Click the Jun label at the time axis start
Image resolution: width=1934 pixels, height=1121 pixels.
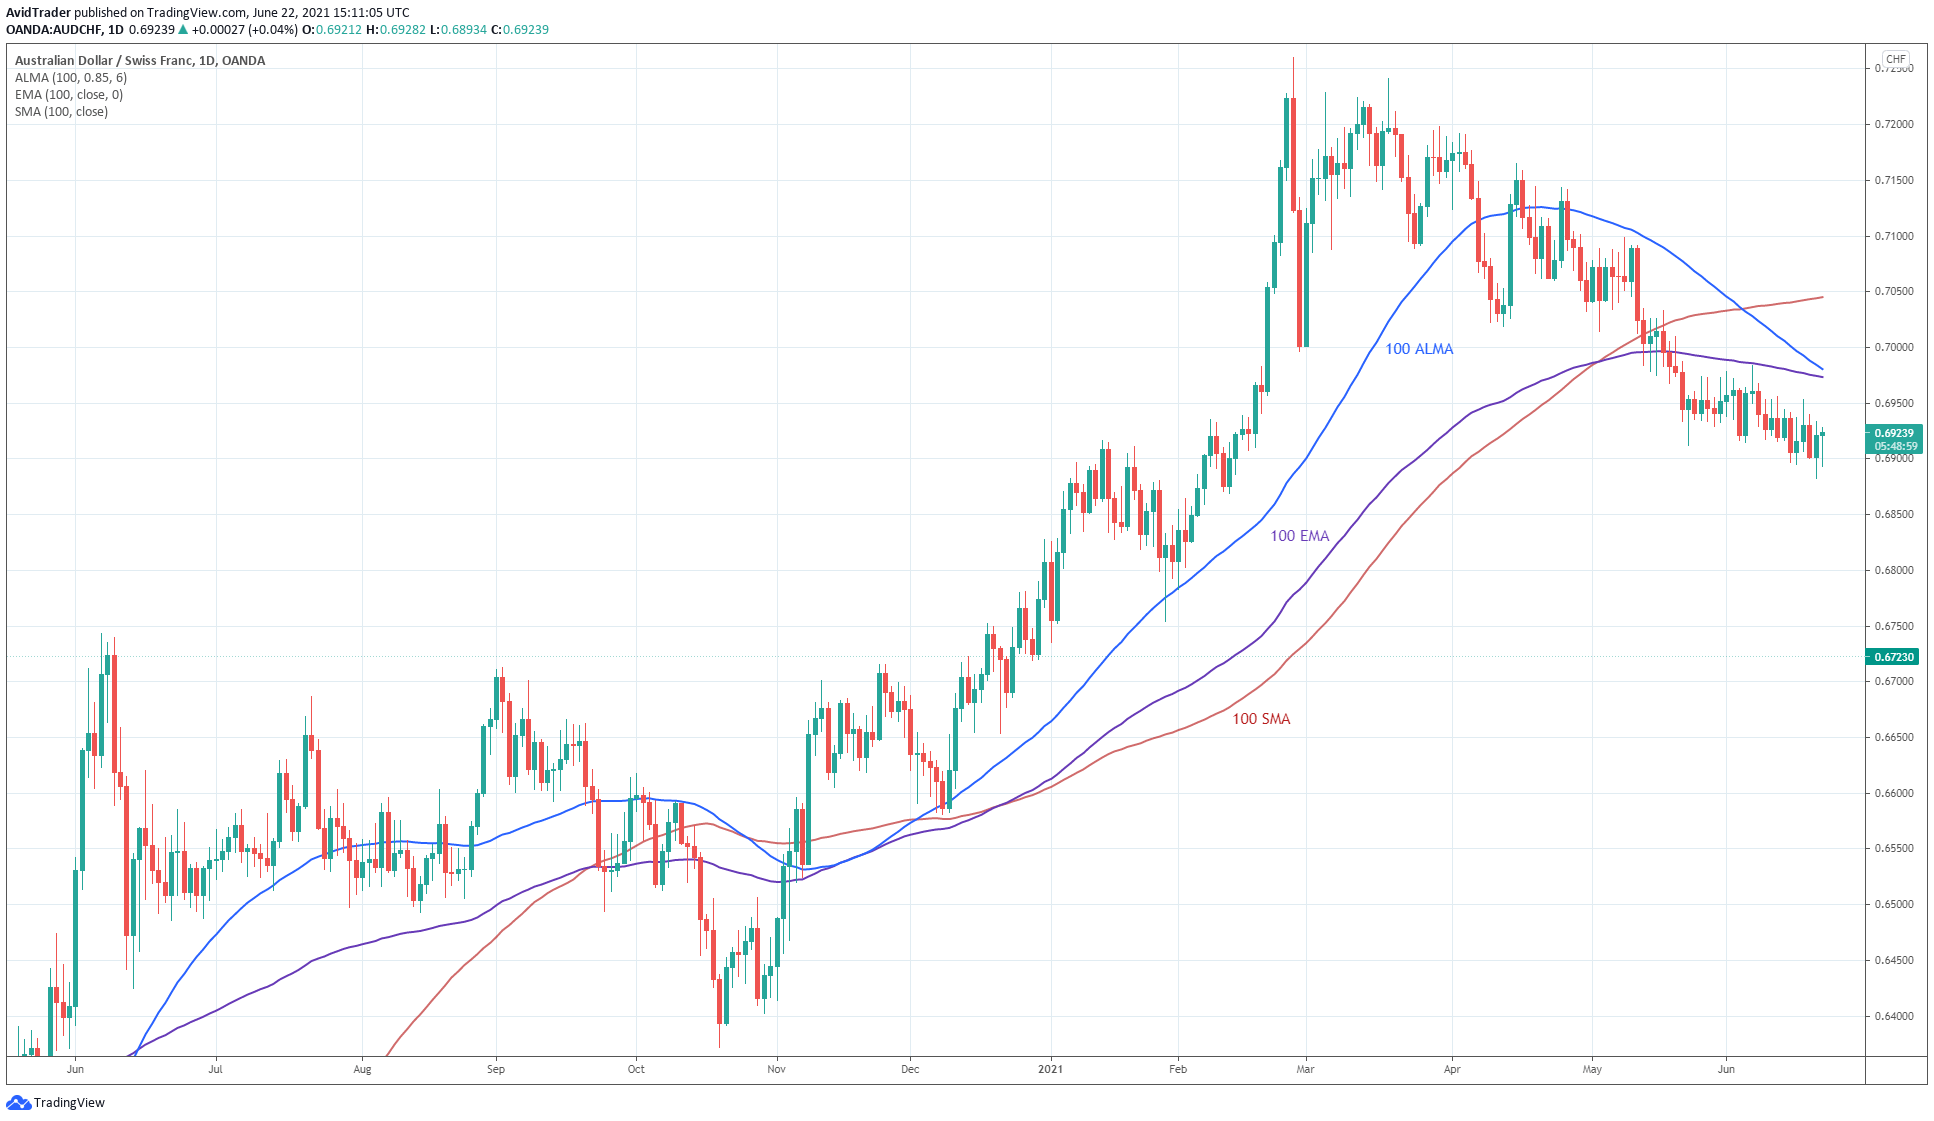tap(75, 1069)
